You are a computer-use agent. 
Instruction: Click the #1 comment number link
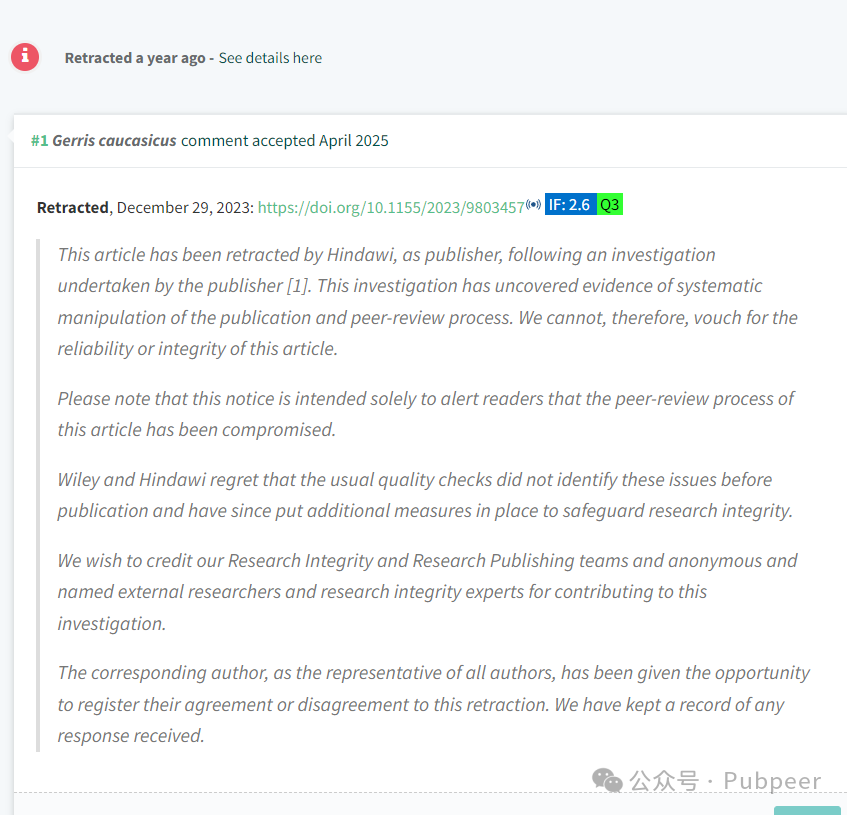tap(39, 140)
